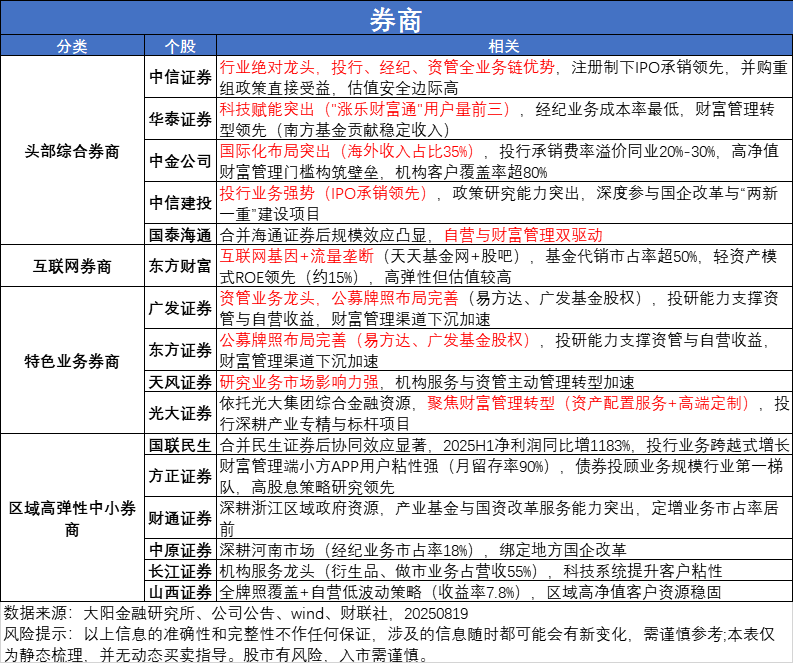
Task: Click the 东方财富 stock name
Action: 180,267
